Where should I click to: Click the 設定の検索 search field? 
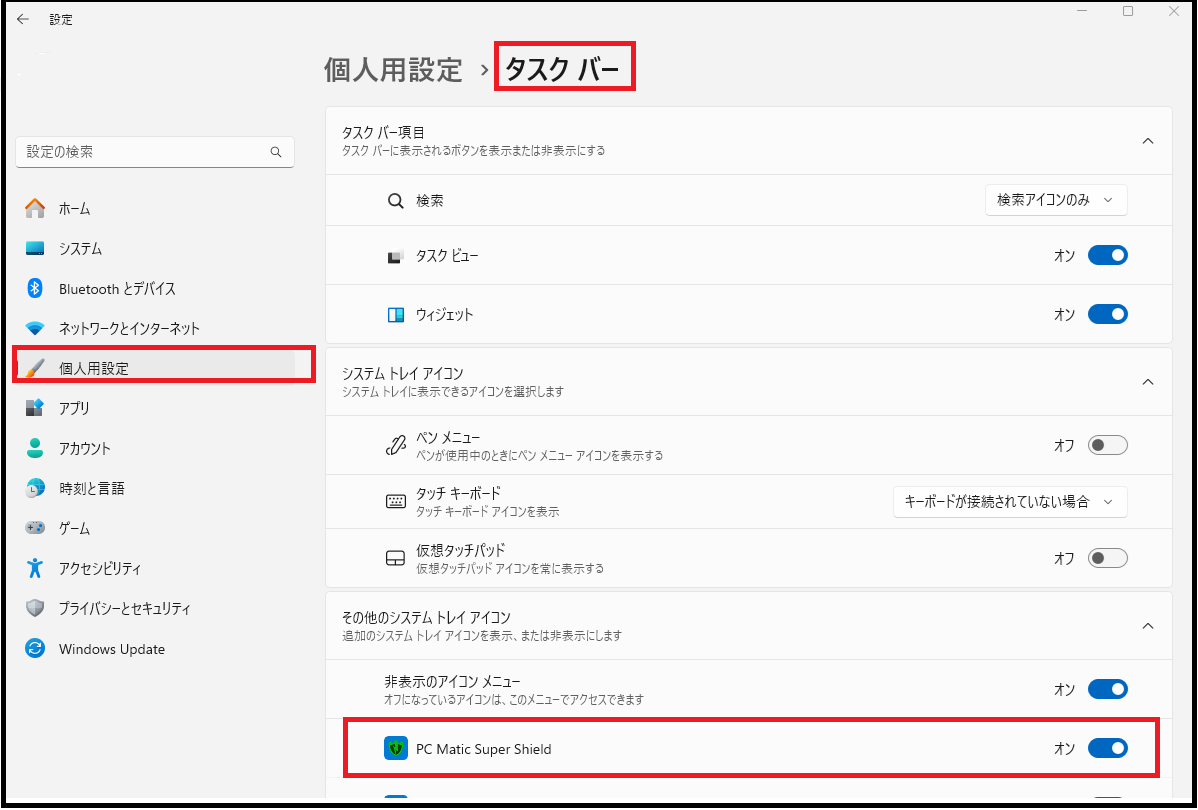tap(145, 152)
